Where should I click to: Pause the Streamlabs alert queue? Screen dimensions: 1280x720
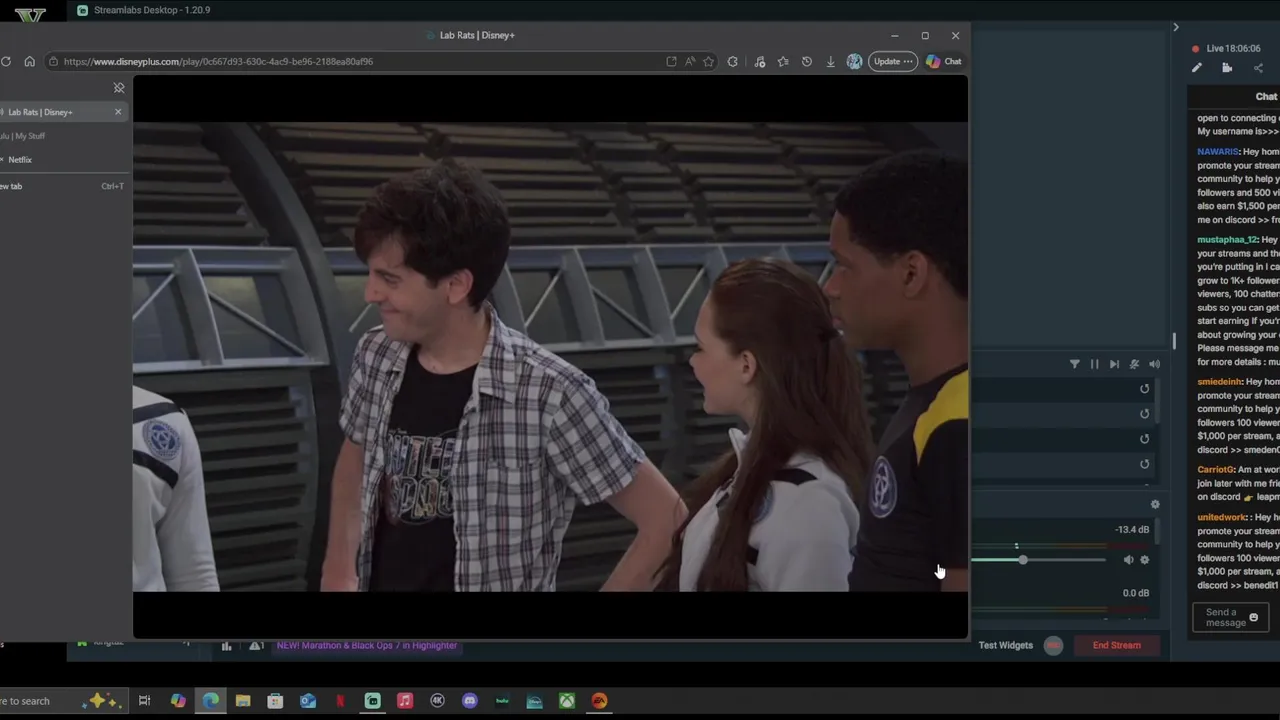(x=1094, y=364)
